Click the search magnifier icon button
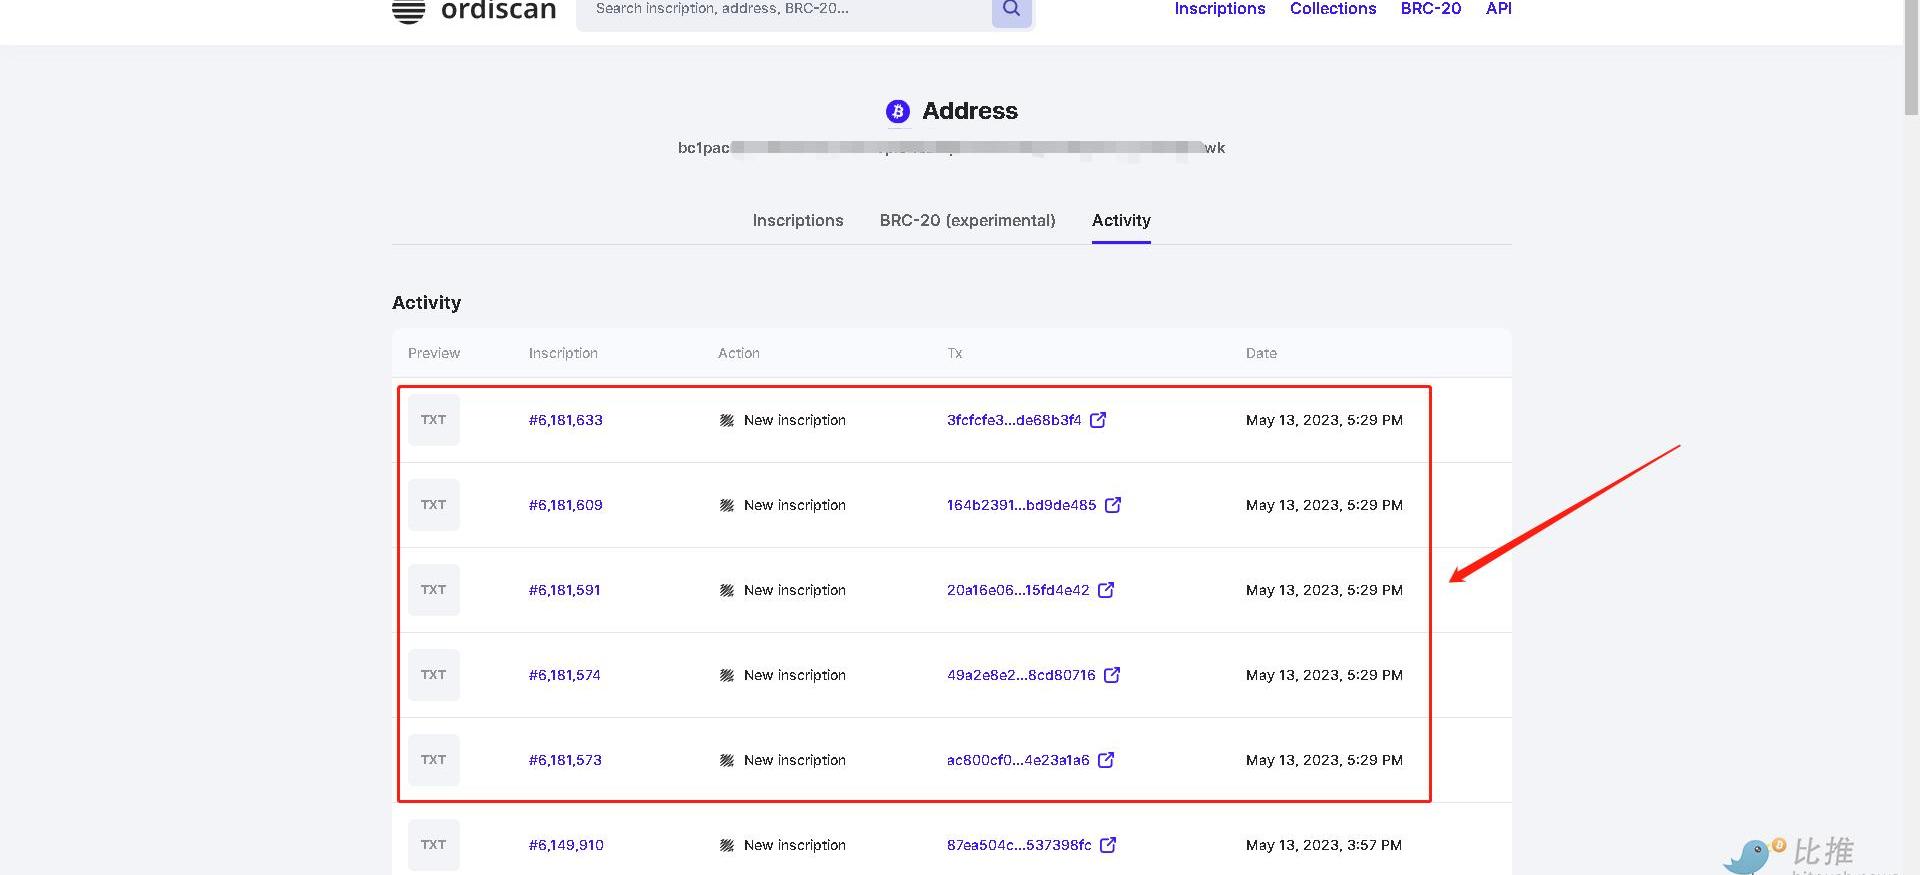 click(x=1011, y=10)
